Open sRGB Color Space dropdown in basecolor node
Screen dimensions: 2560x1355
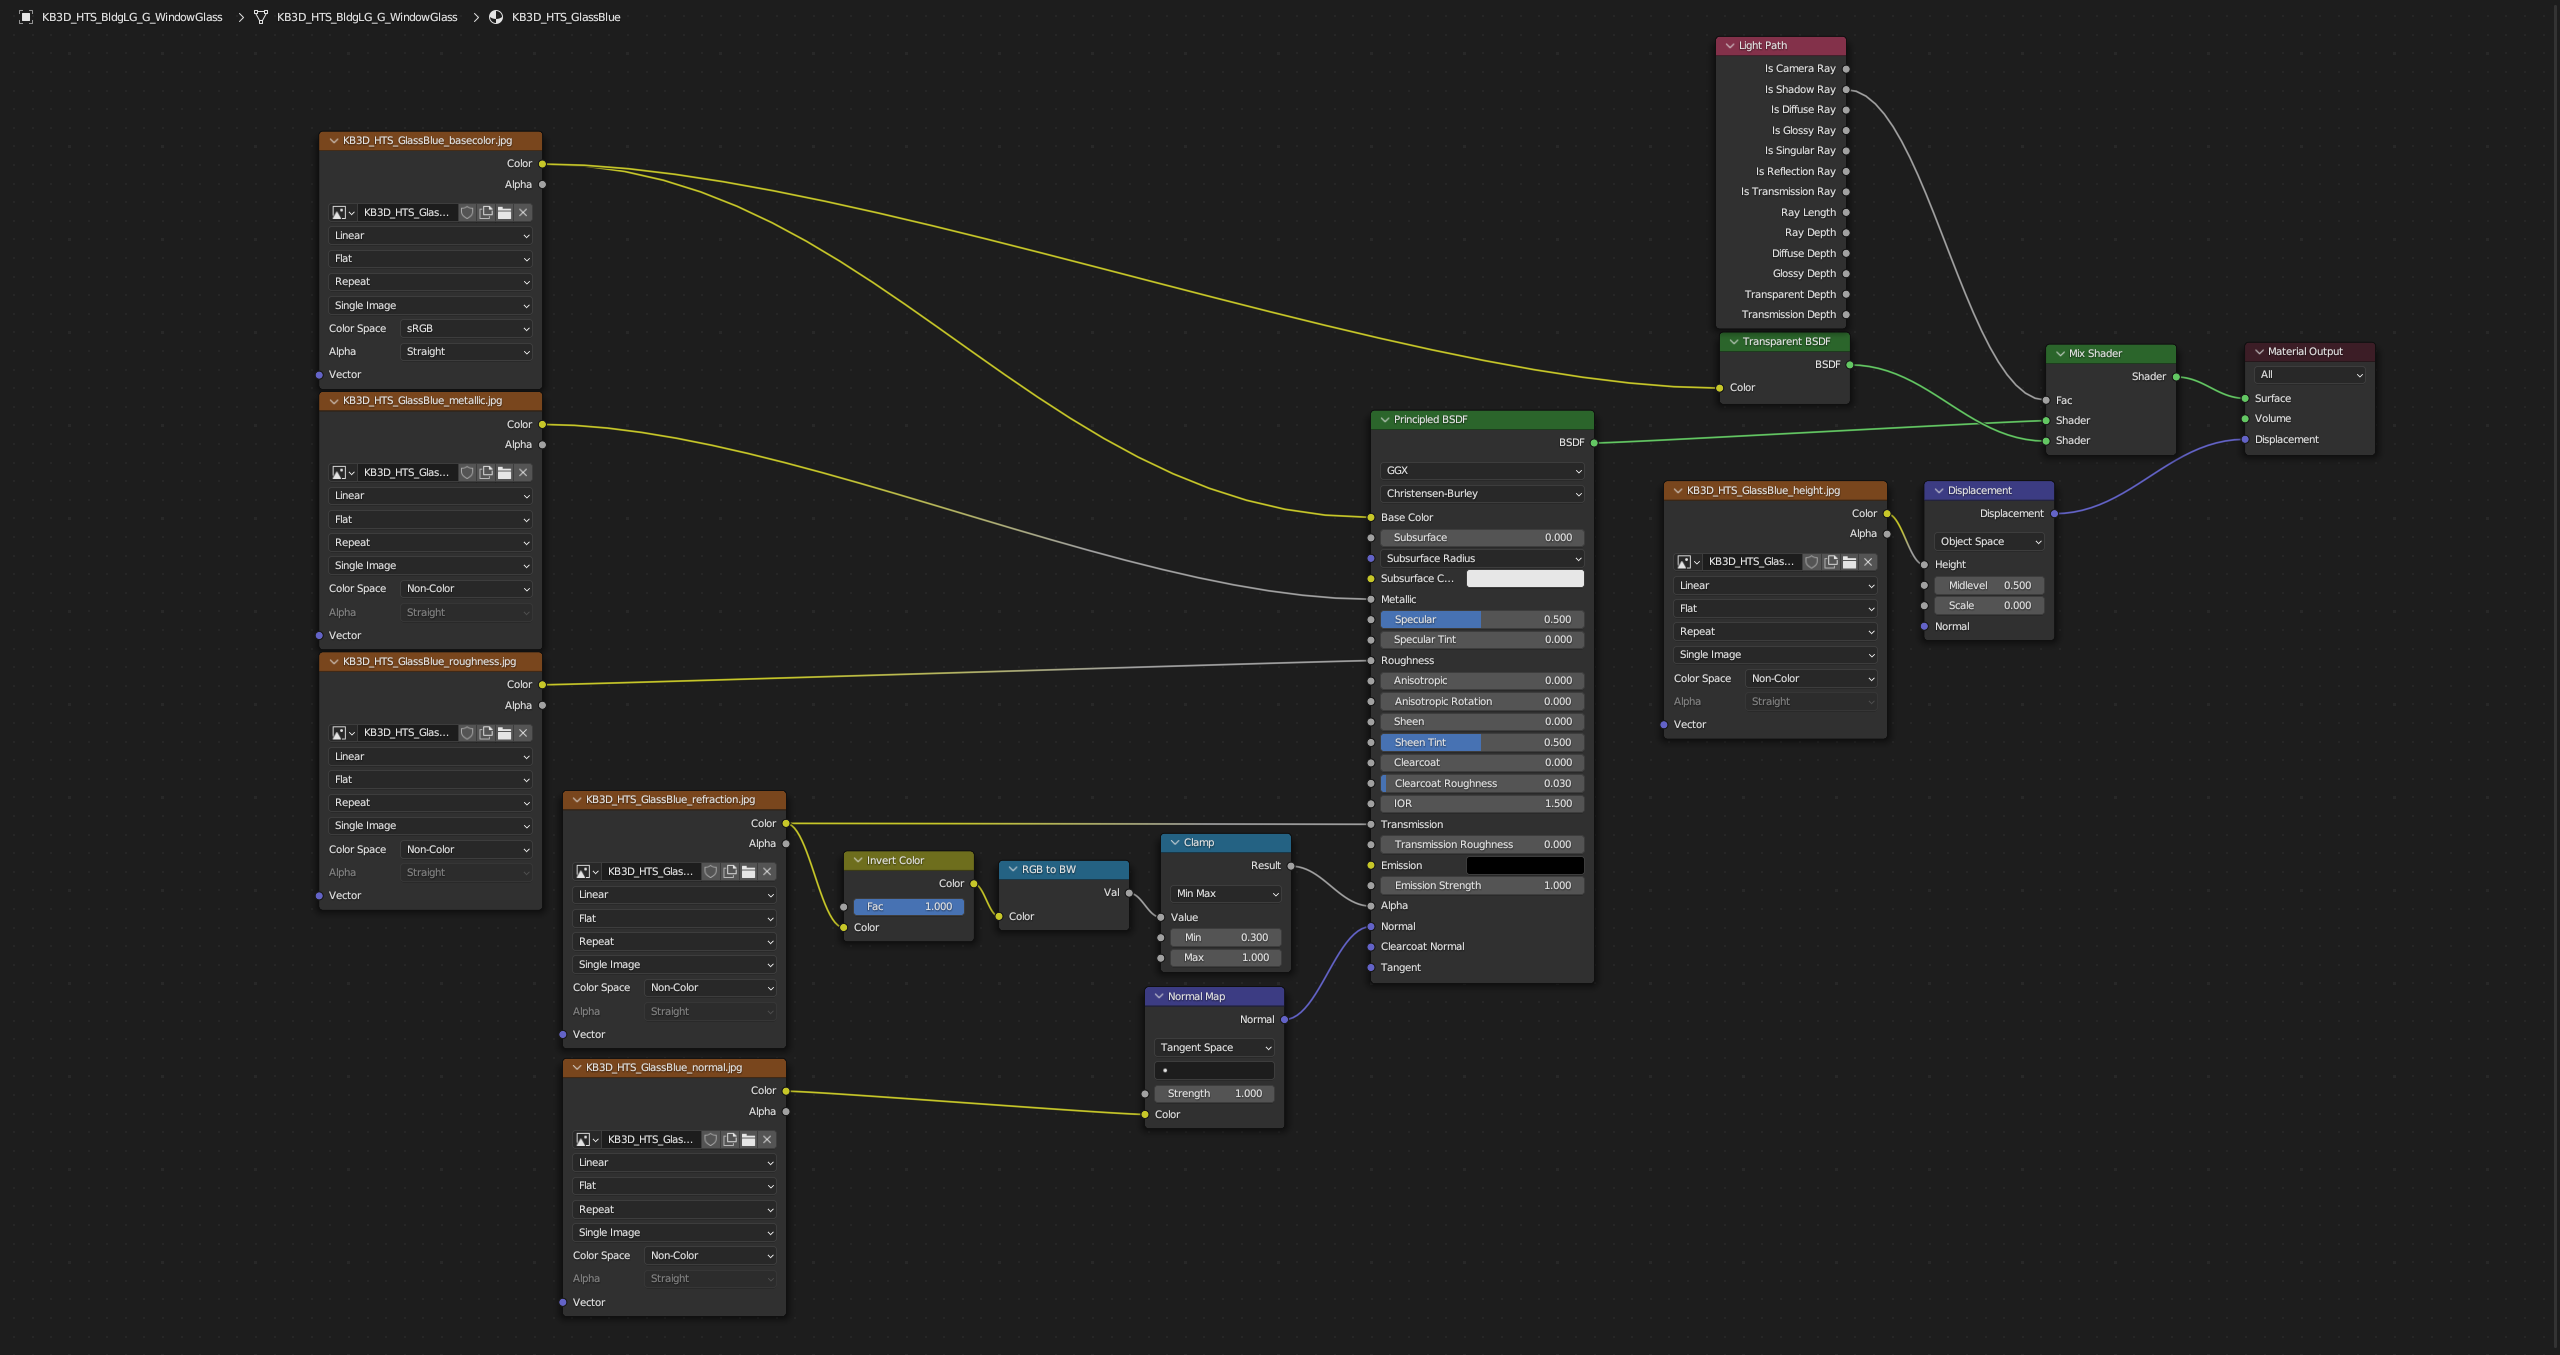point(467,328)
